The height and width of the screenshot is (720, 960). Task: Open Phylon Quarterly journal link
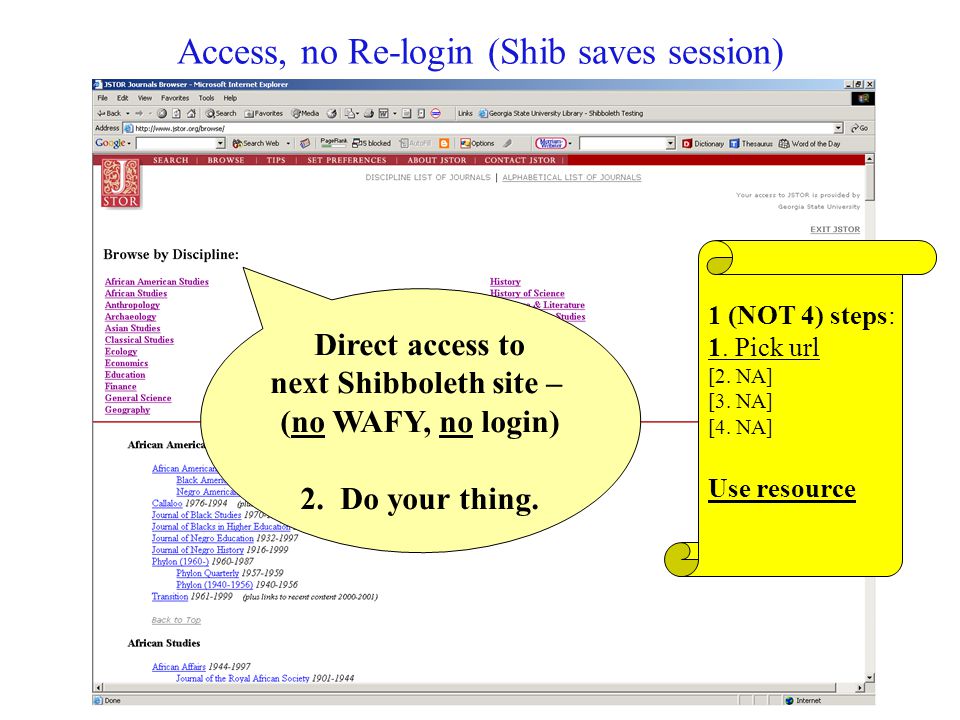(208, 573)
